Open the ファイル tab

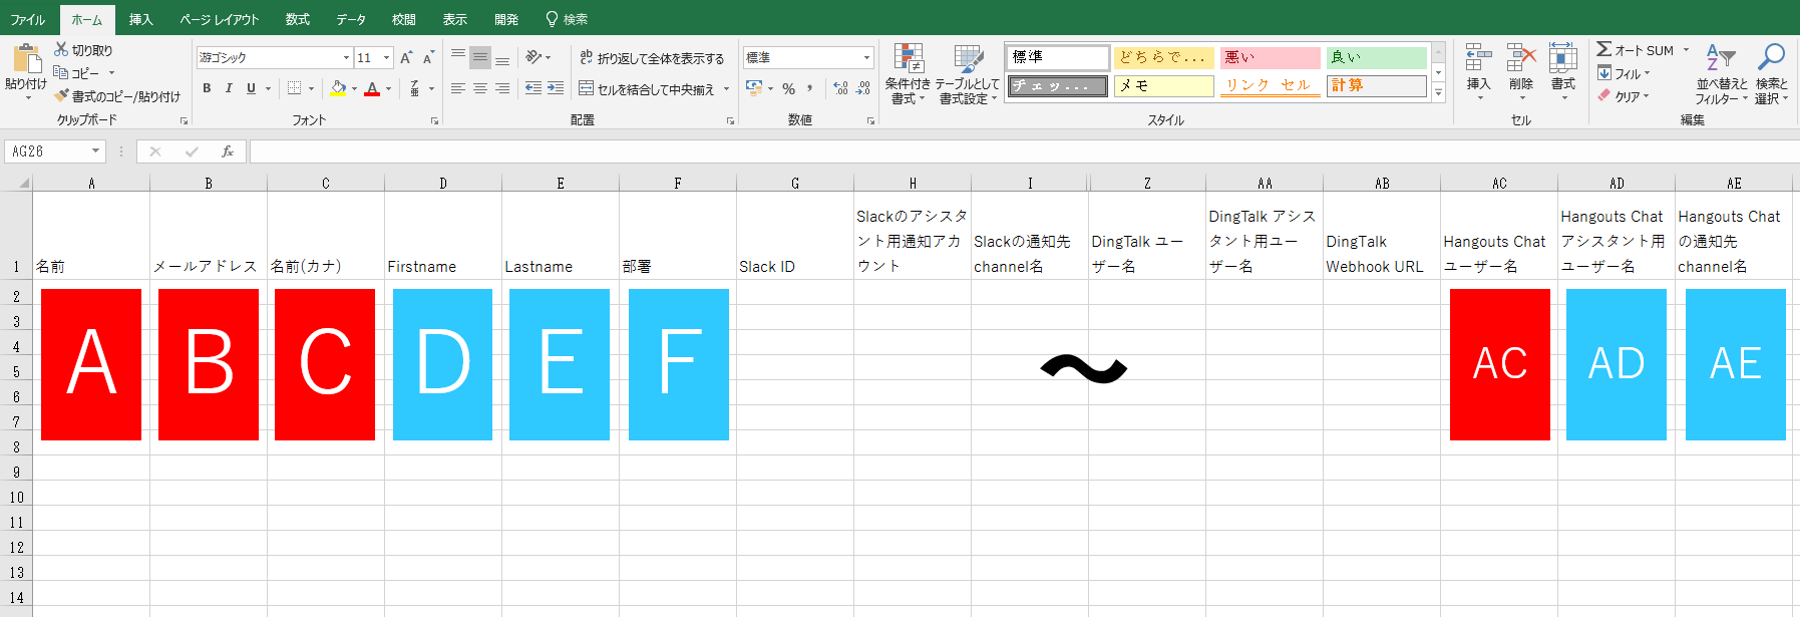pyautogui.click(x=28, y=19)
